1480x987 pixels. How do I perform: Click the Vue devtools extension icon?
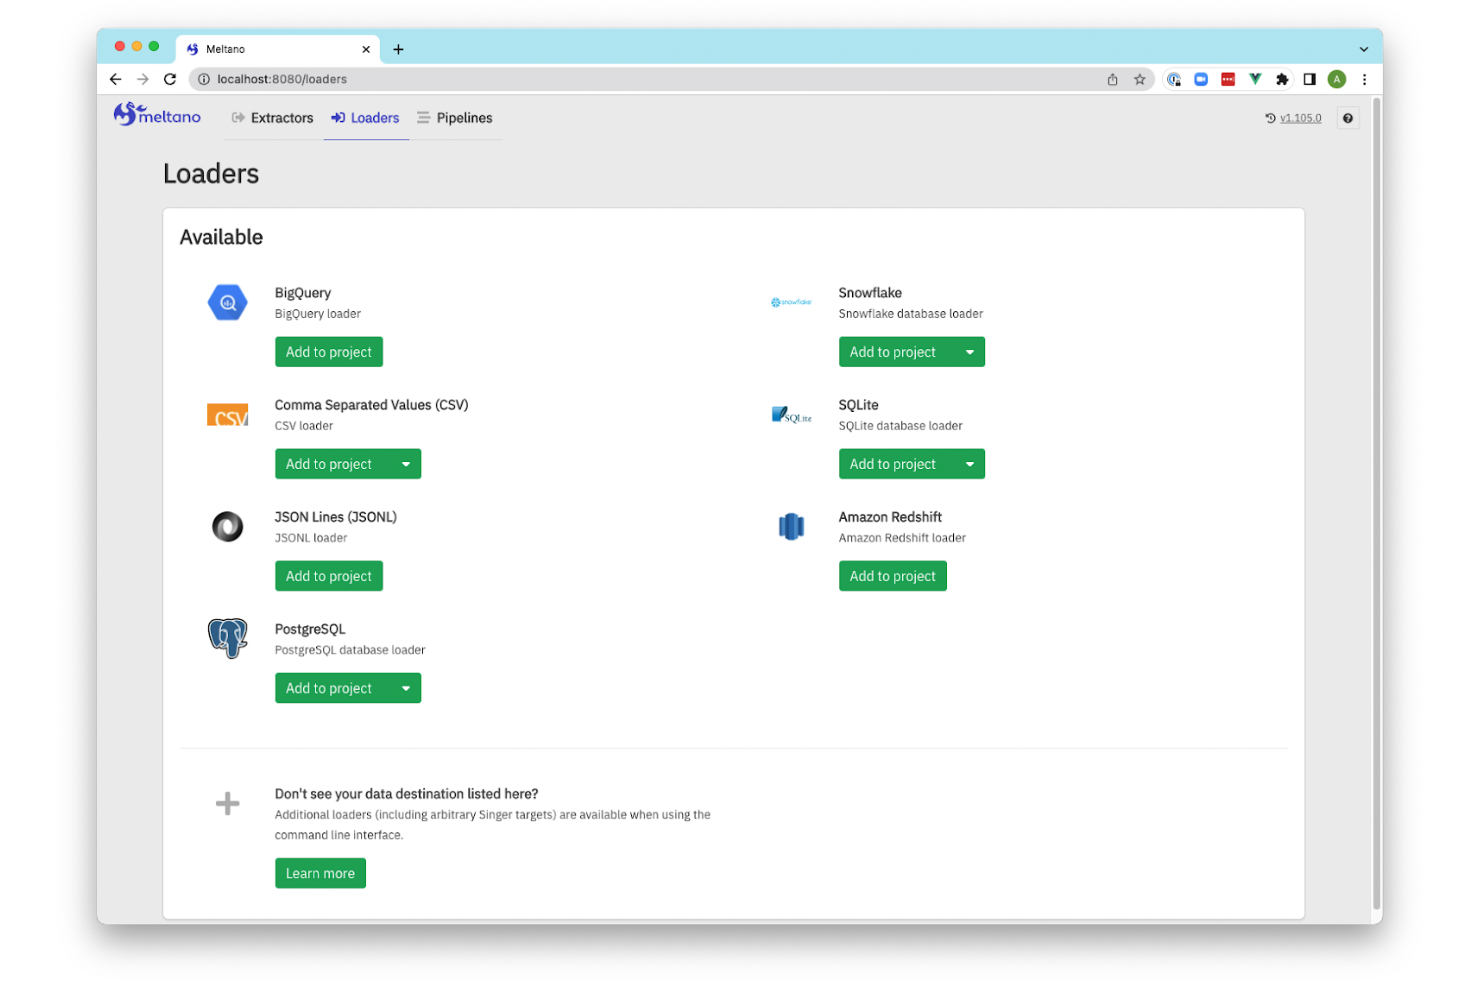coord(1256,79)
